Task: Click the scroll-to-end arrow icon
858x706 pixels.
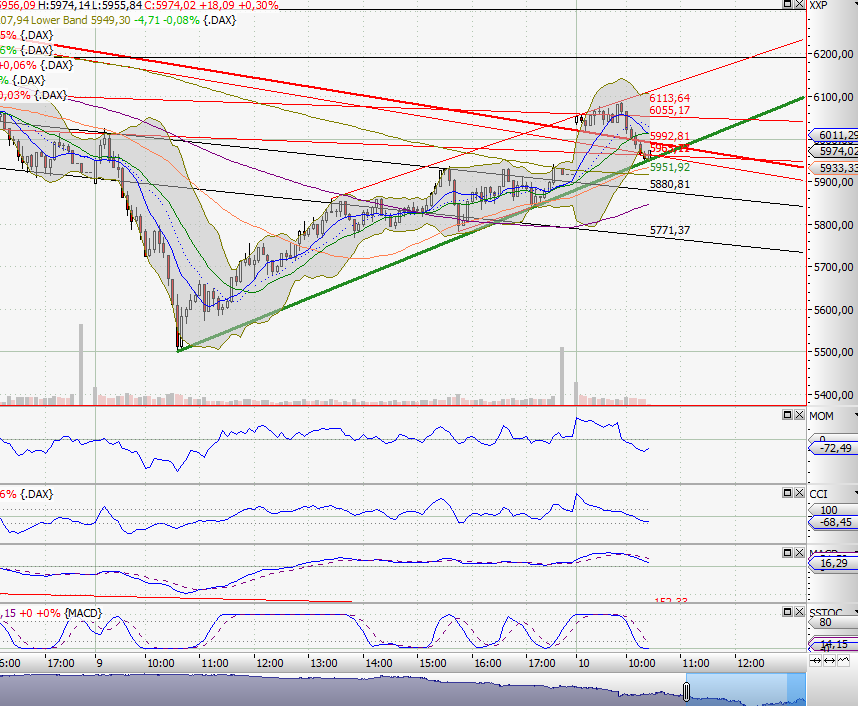Action: tap(815, 661)
